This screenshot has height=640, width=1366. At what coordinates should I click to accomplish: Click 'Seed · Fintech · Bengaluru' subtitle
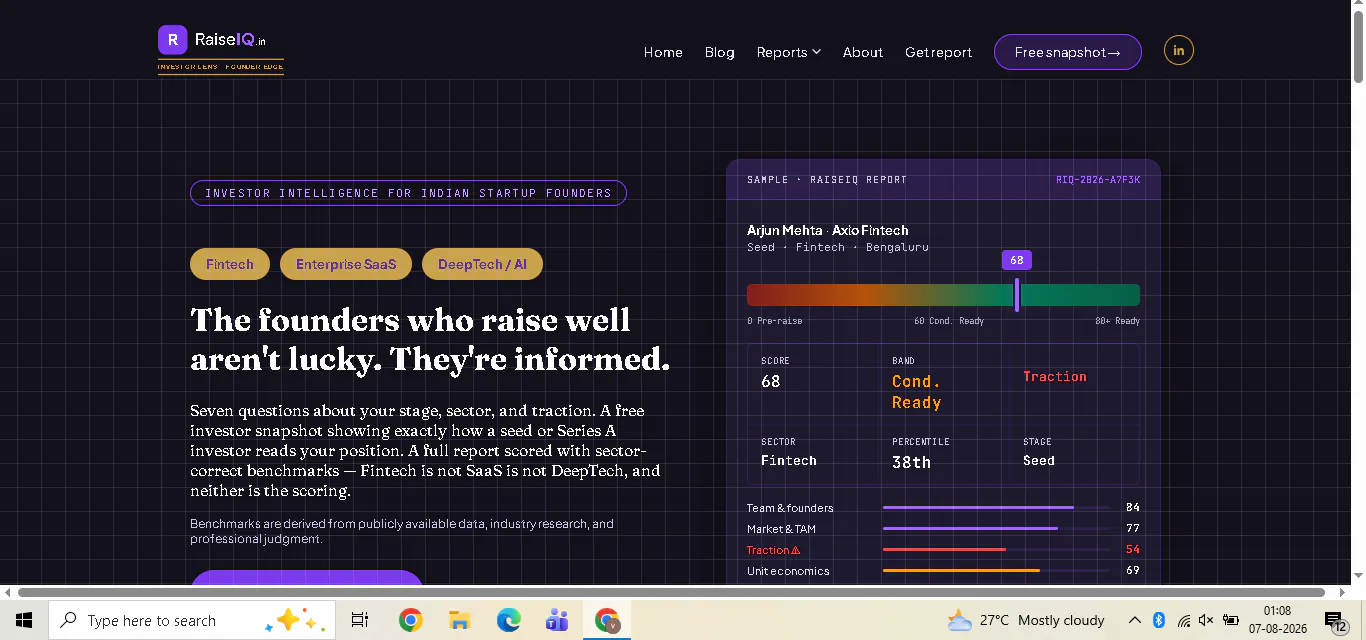(x=838, y=247)
